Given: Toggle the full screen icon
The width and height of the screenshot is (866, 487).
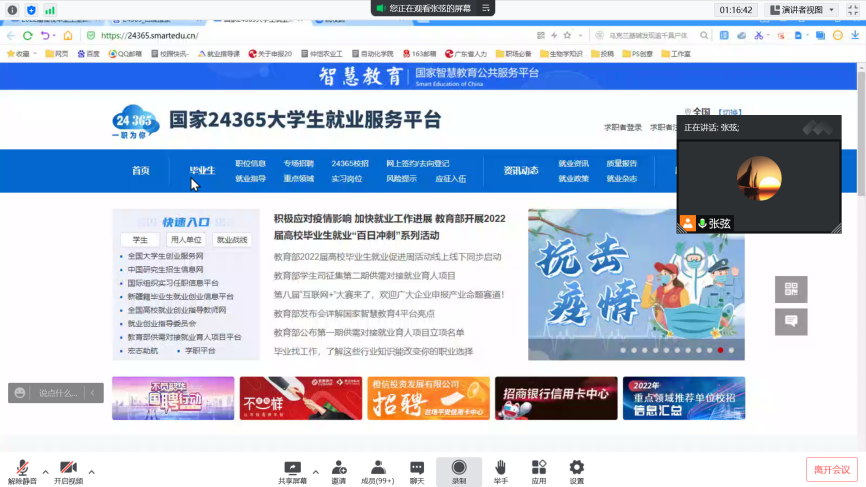Looking at the screenshot, I should (x=853, y=10).
